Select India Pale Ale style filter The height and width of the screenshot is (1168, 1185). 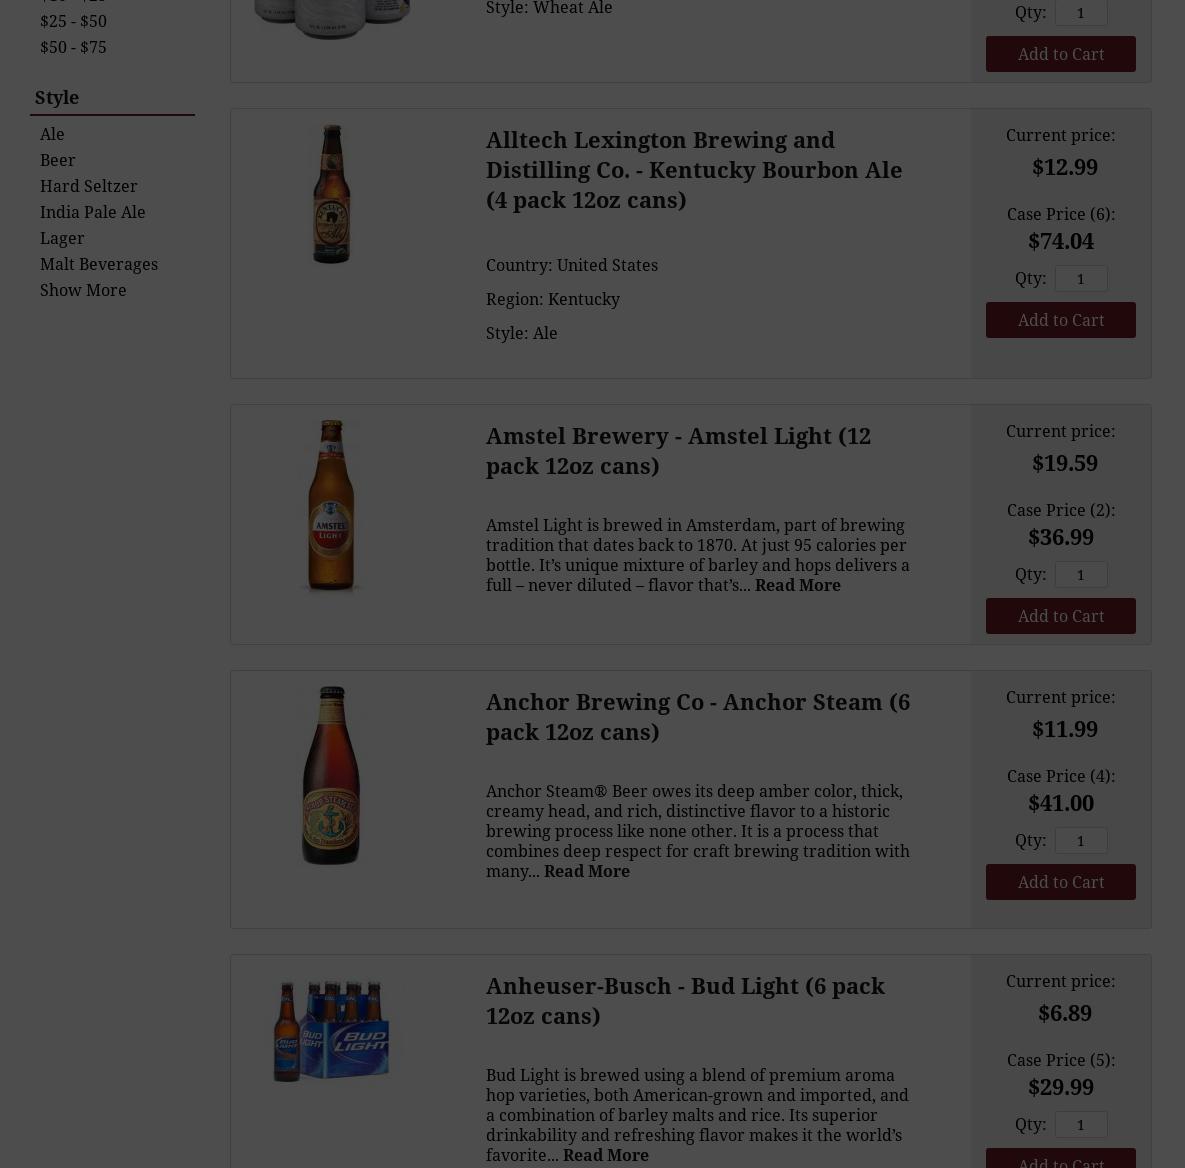click(x=92, y=212)
